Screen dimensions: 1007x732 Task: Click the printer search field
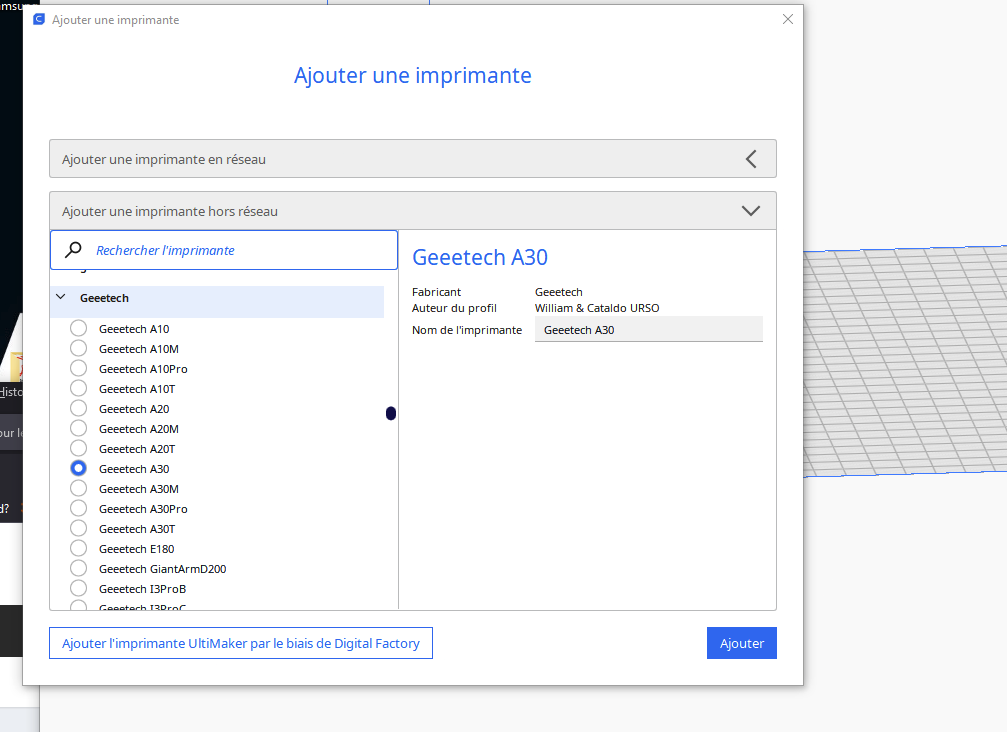click(x=240, y=250)
